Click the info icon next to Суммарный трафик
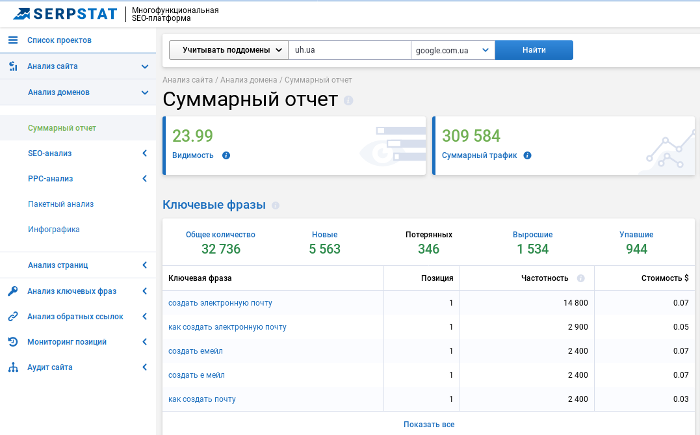Image resolution: width=700 pixels, height=435 pixels. click(x=527, y=155)
